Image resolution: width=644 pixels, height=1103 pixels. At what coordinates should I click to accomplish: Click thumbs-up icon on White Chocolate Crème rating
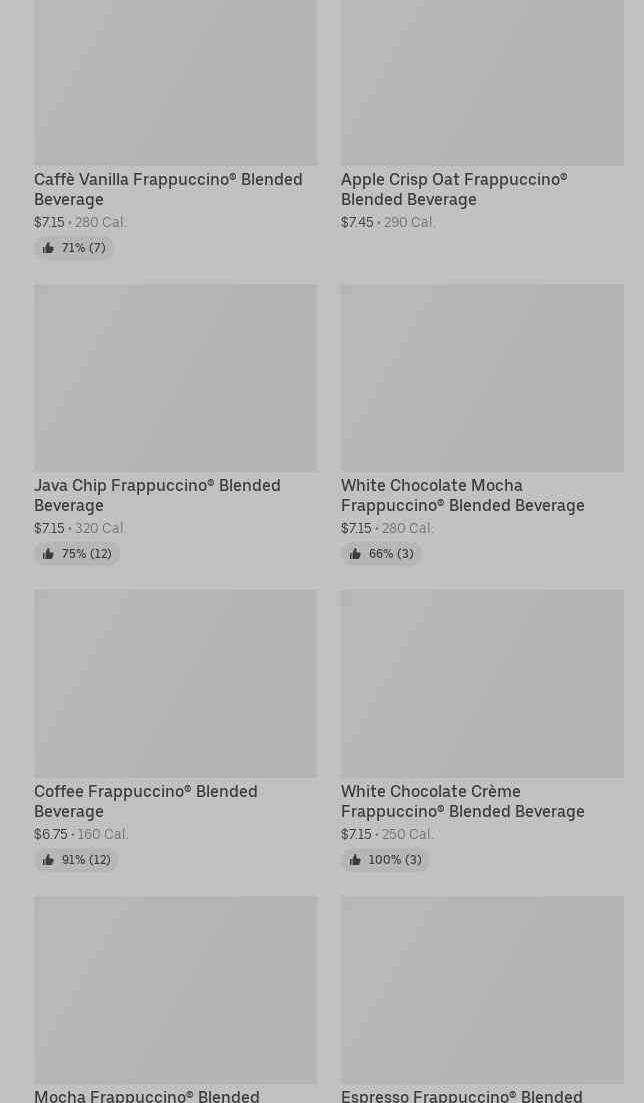pos(355,860)
